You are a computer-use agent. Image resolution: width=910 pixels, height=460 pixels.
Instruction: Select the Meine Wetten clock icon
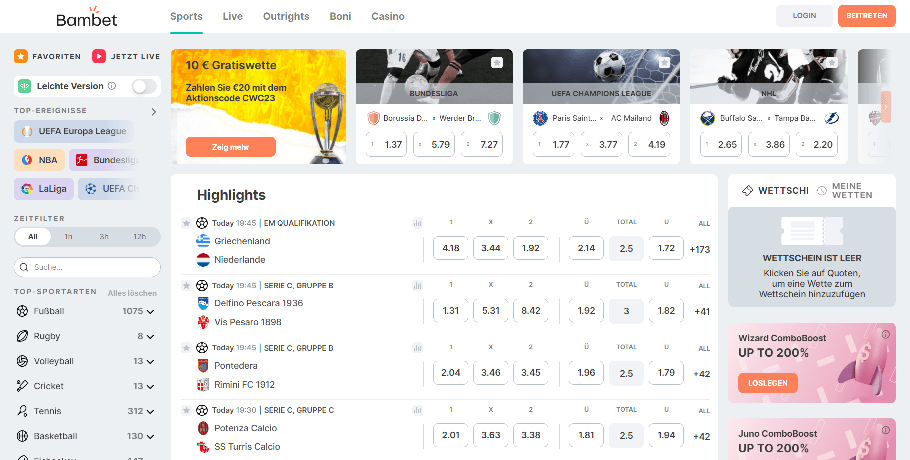click(x=821, y=190)
